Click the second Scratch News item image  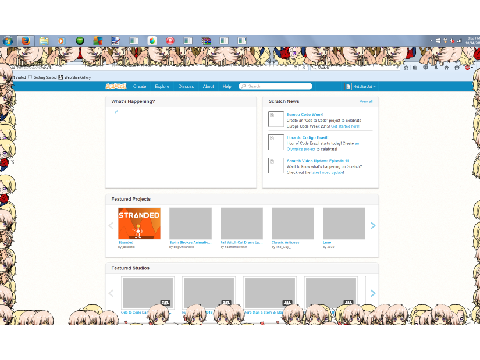tap(276, 142)
